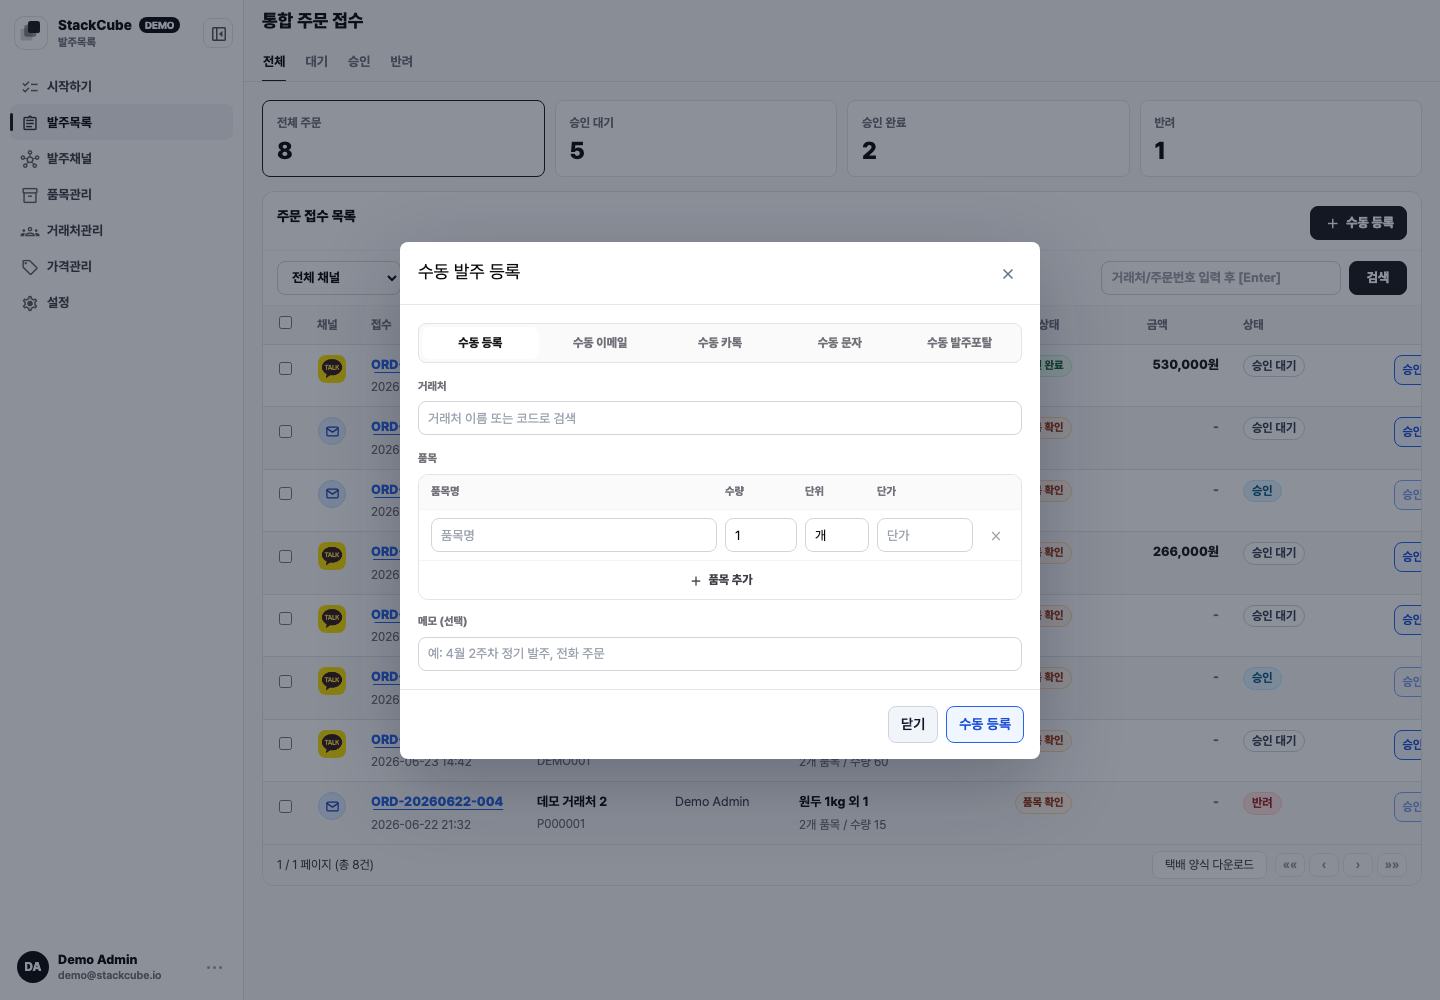The width and height of the screenshot is (1440, 1000).
Task: Click KakaoTalk channel icon in 530,000원 row
Action: [332, 369]
